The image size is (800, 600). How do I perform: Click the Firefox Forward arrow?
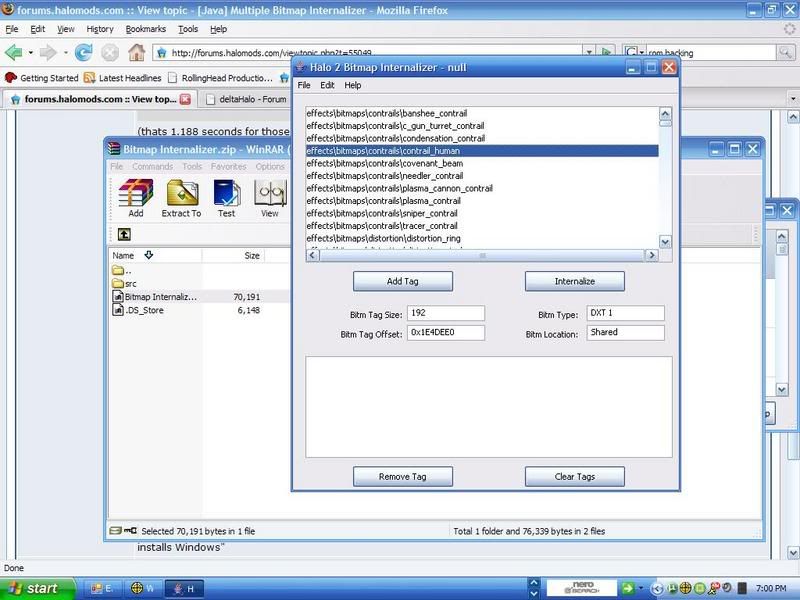pyautogui.click(x=48, y=52)
